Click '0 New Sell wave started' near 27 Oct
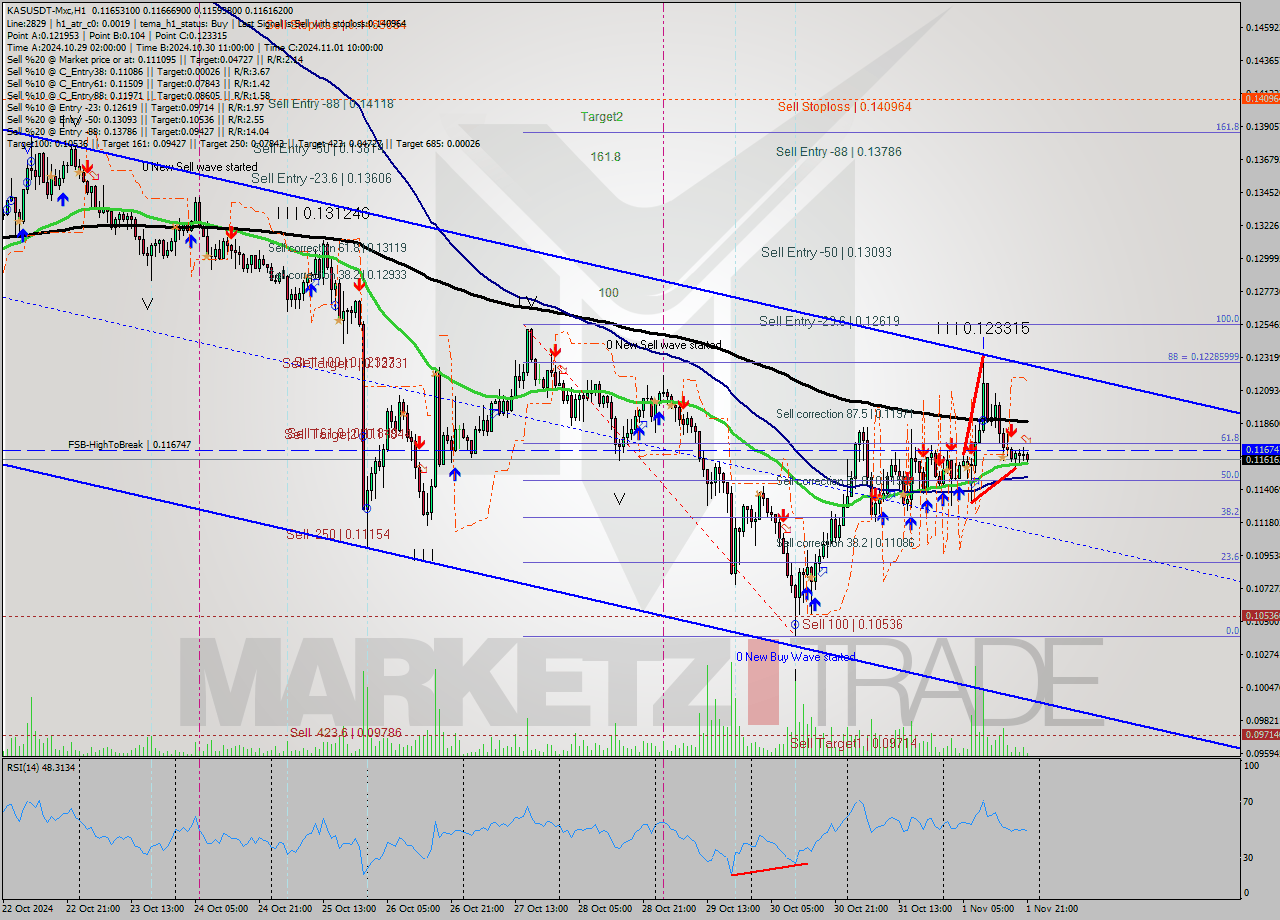The height and width of the screenshot is (920, 1280). (x=664, y=345)
